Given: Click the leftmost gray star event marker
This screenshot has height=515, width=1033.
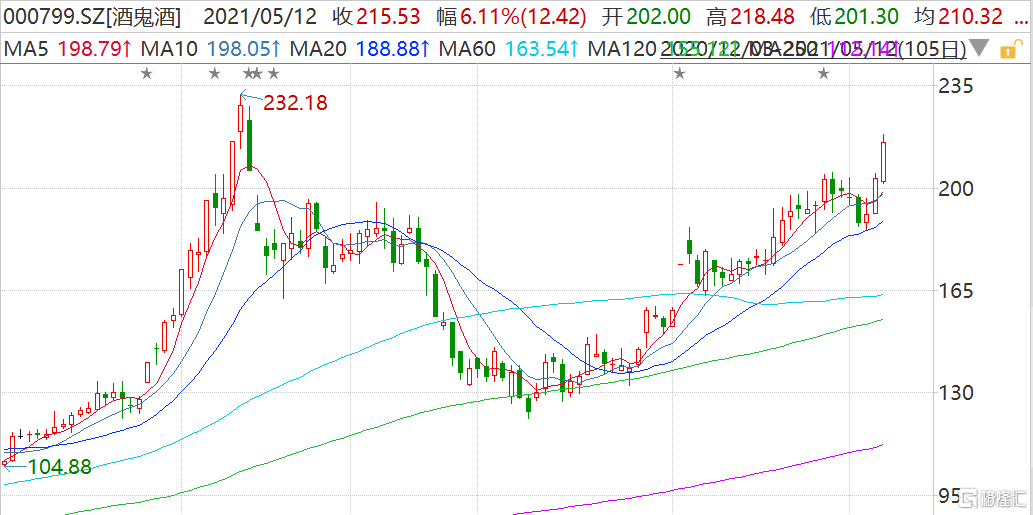Looking at the screenshot, I should 146,74.
